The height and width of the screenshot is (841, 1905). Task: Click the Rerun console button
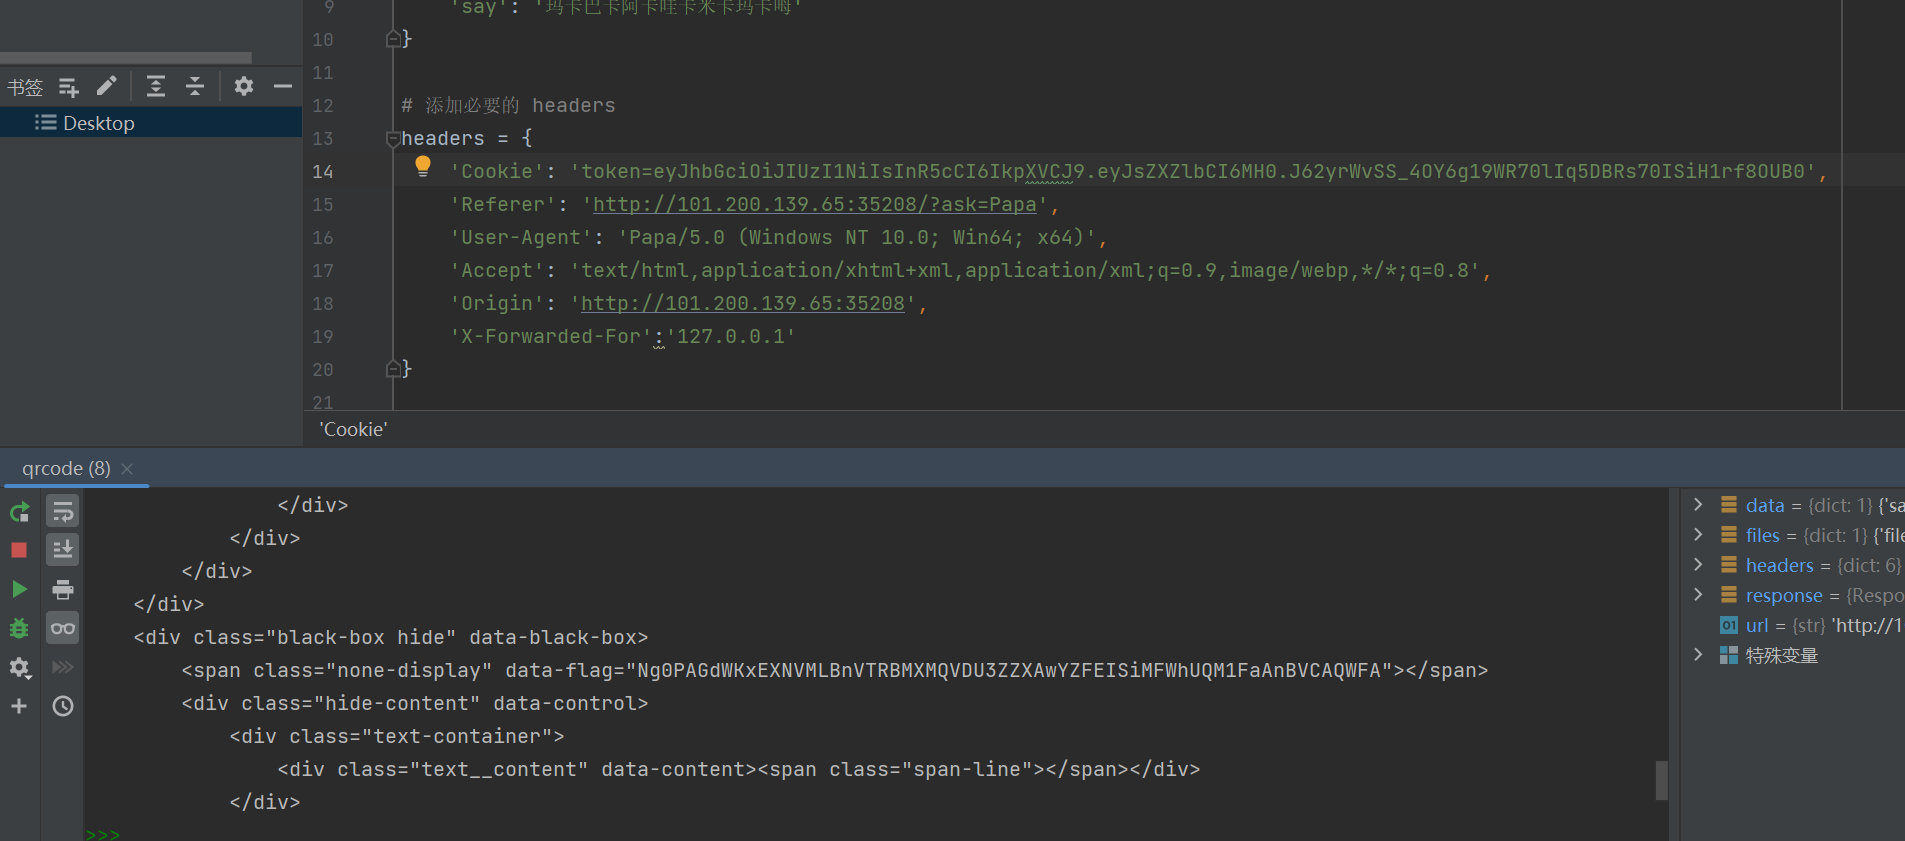pyautogui.click(x=19, y=512)
